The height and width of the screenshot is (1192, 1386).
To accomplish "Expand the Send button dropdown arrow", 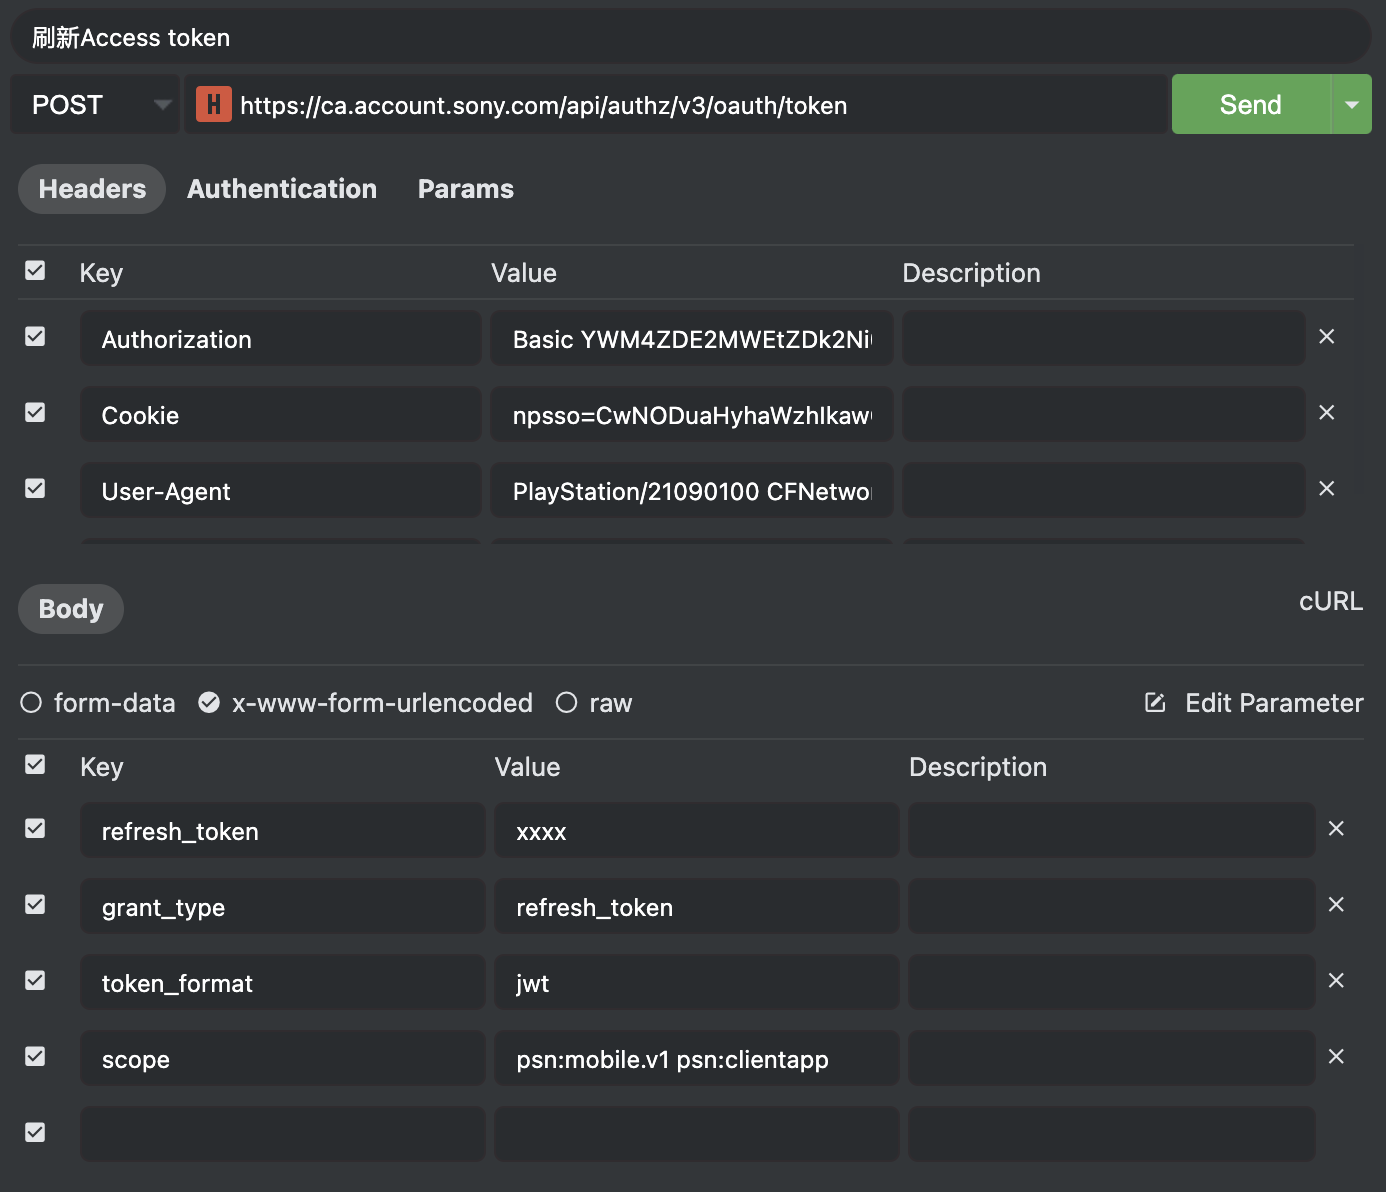I will coord(1352,105).
